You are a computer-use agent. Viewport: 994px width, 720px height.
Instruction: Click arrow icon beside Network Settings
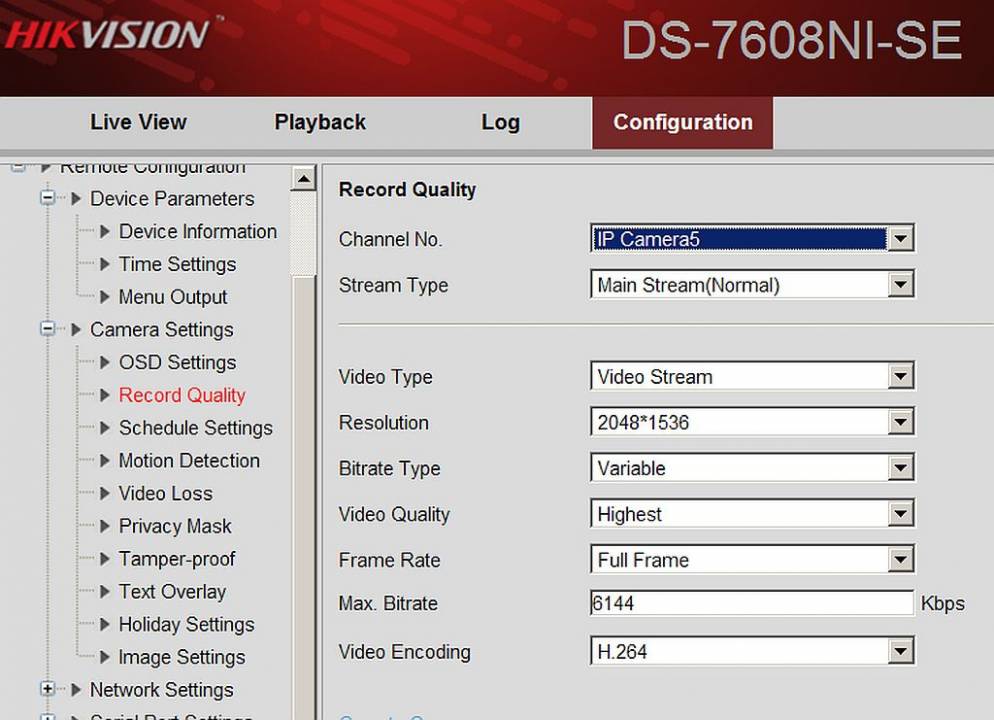tap(76, 690)
